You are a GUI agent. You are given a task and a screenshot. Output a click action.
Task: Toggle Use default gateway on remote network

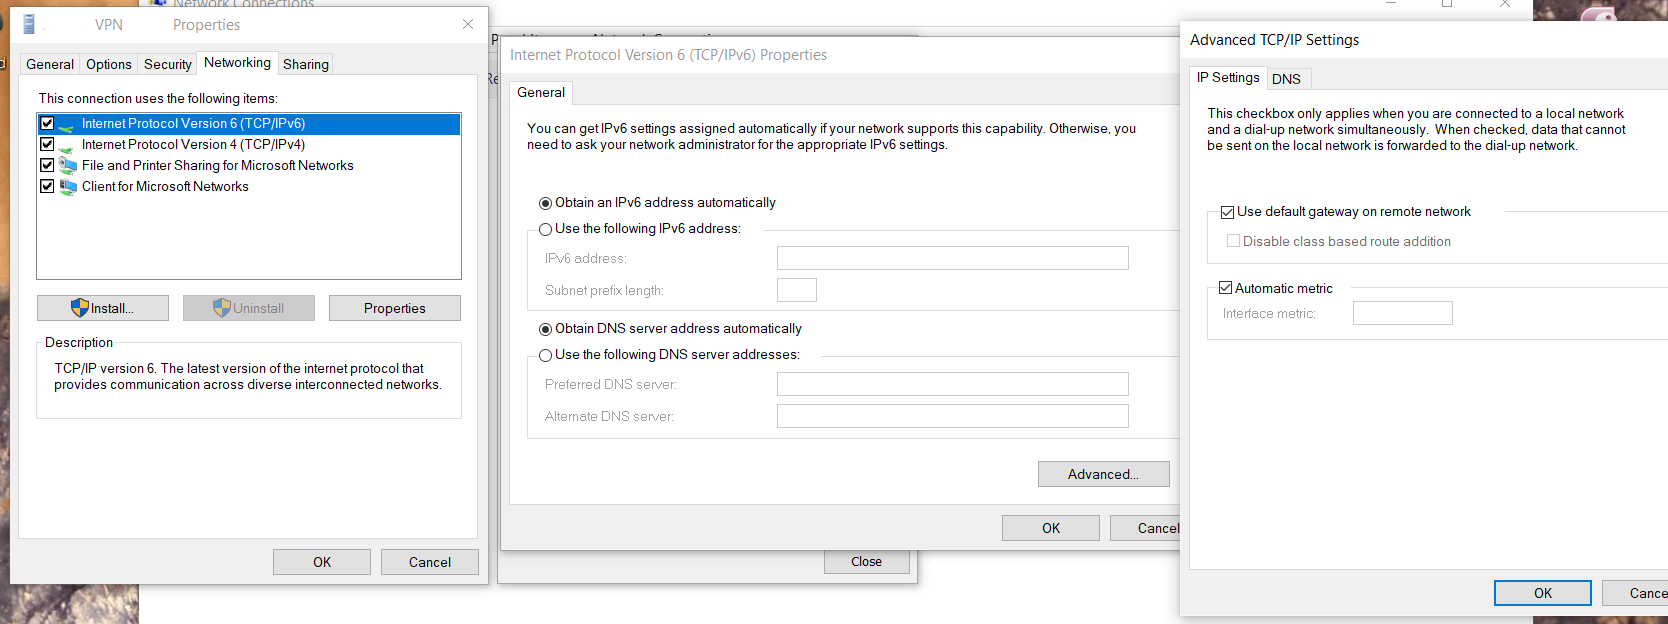click(x=1227, y=212)
